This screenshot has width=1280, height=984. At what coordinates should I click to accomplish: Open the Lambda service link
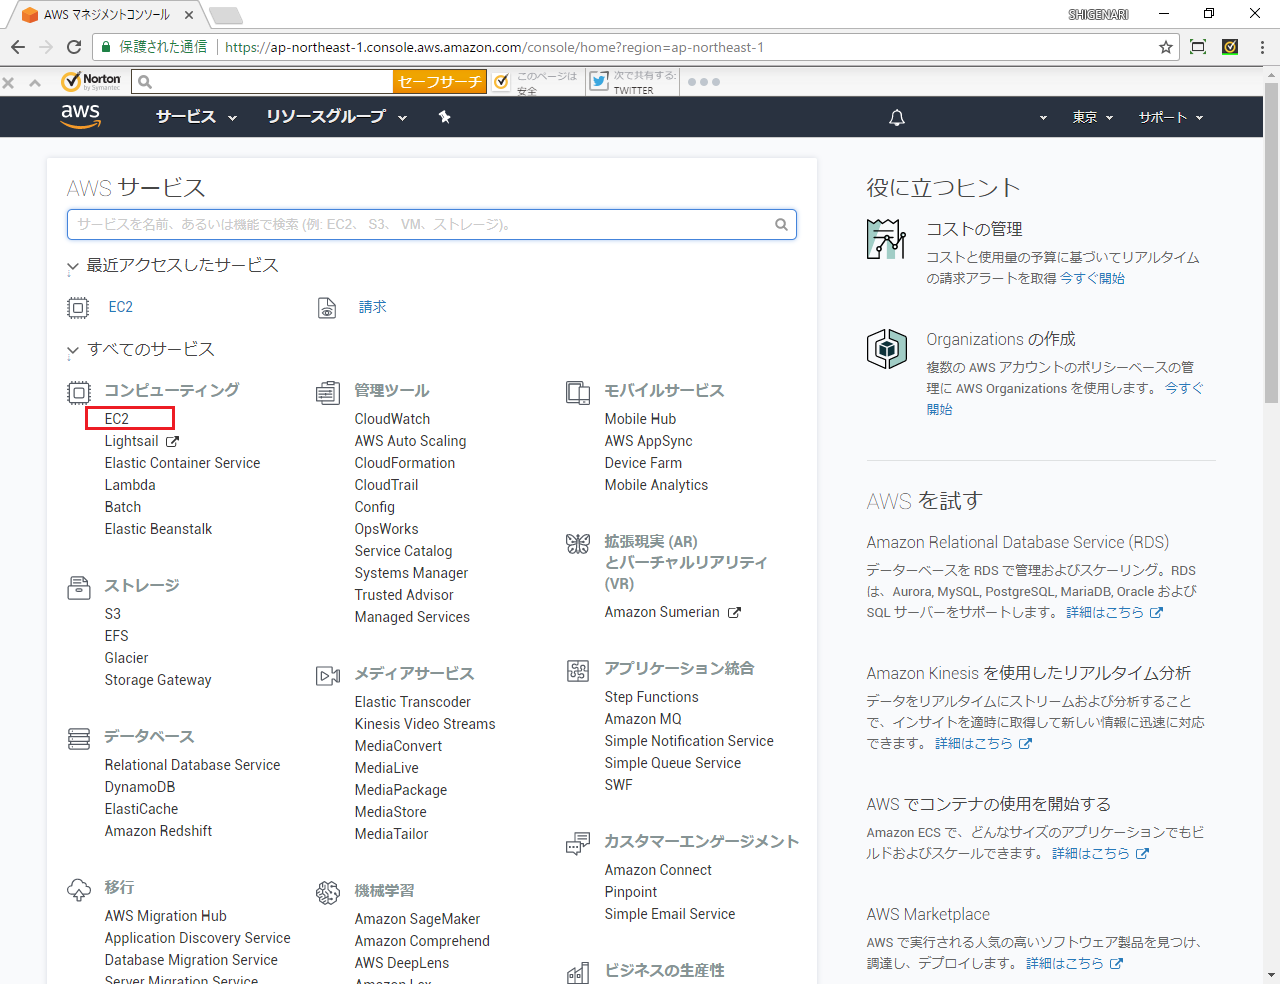point(130,485)
